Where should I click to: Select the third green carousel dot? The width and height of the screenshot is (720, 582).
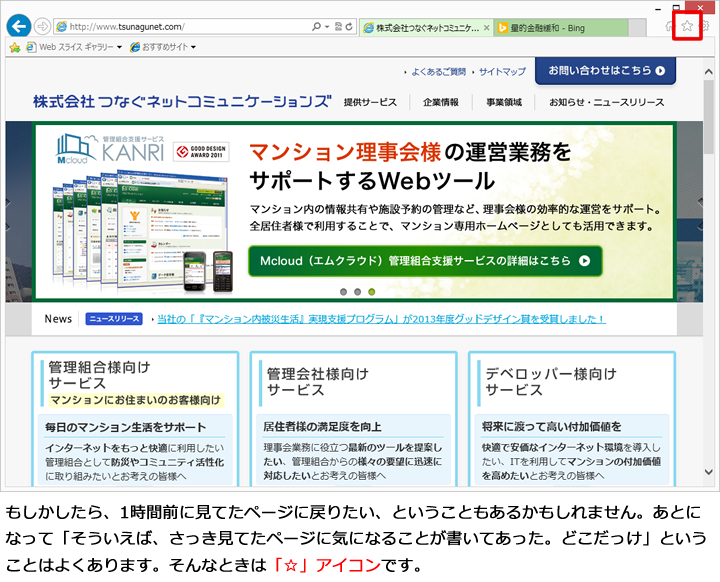pyautogui.click(x=371, y=292)
